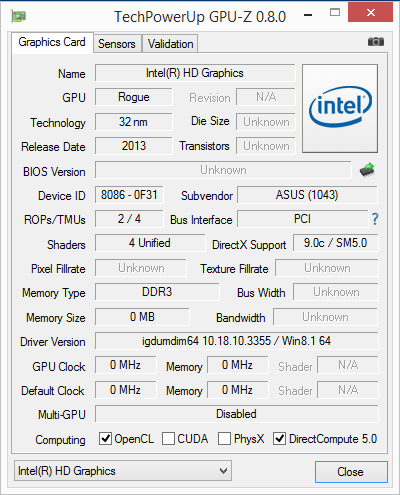Click the Memory Size field 0 MB
Viewport: 400px width, 495px height.
coord(142,316)
